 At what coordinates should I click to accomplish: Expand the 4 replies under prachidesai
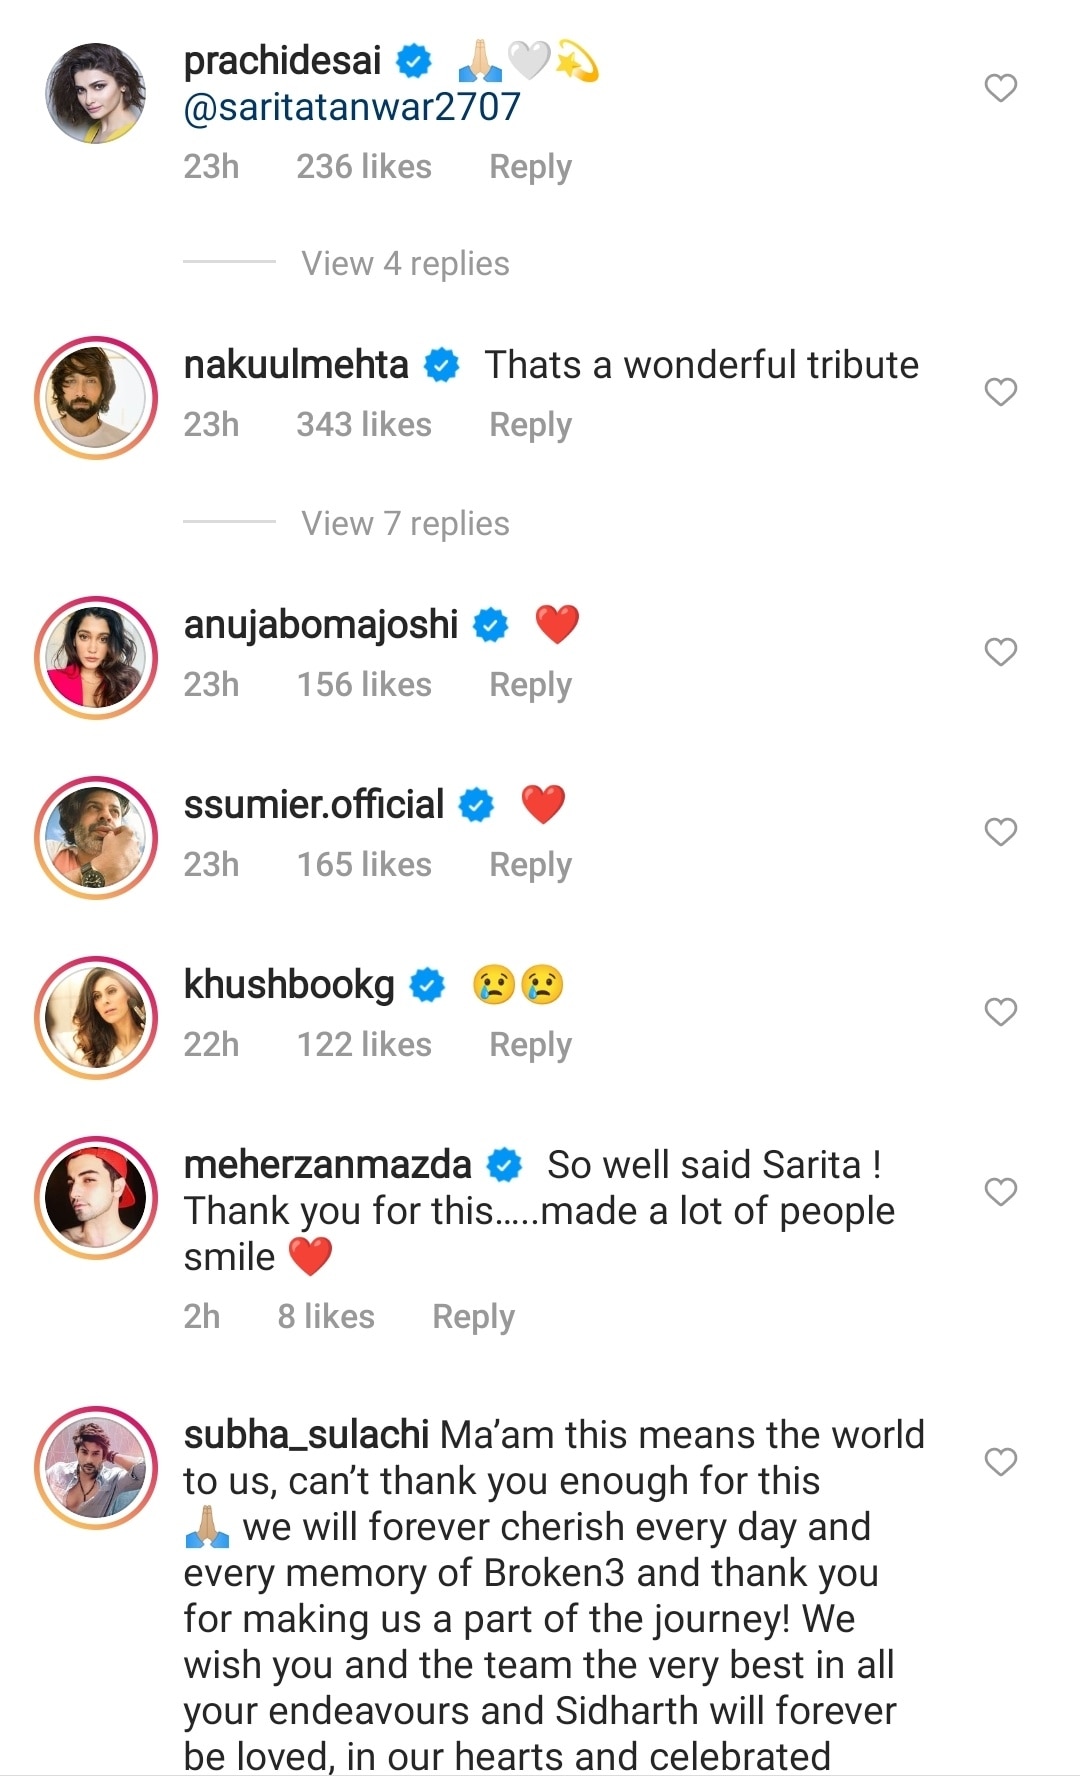tap(405, 264)
